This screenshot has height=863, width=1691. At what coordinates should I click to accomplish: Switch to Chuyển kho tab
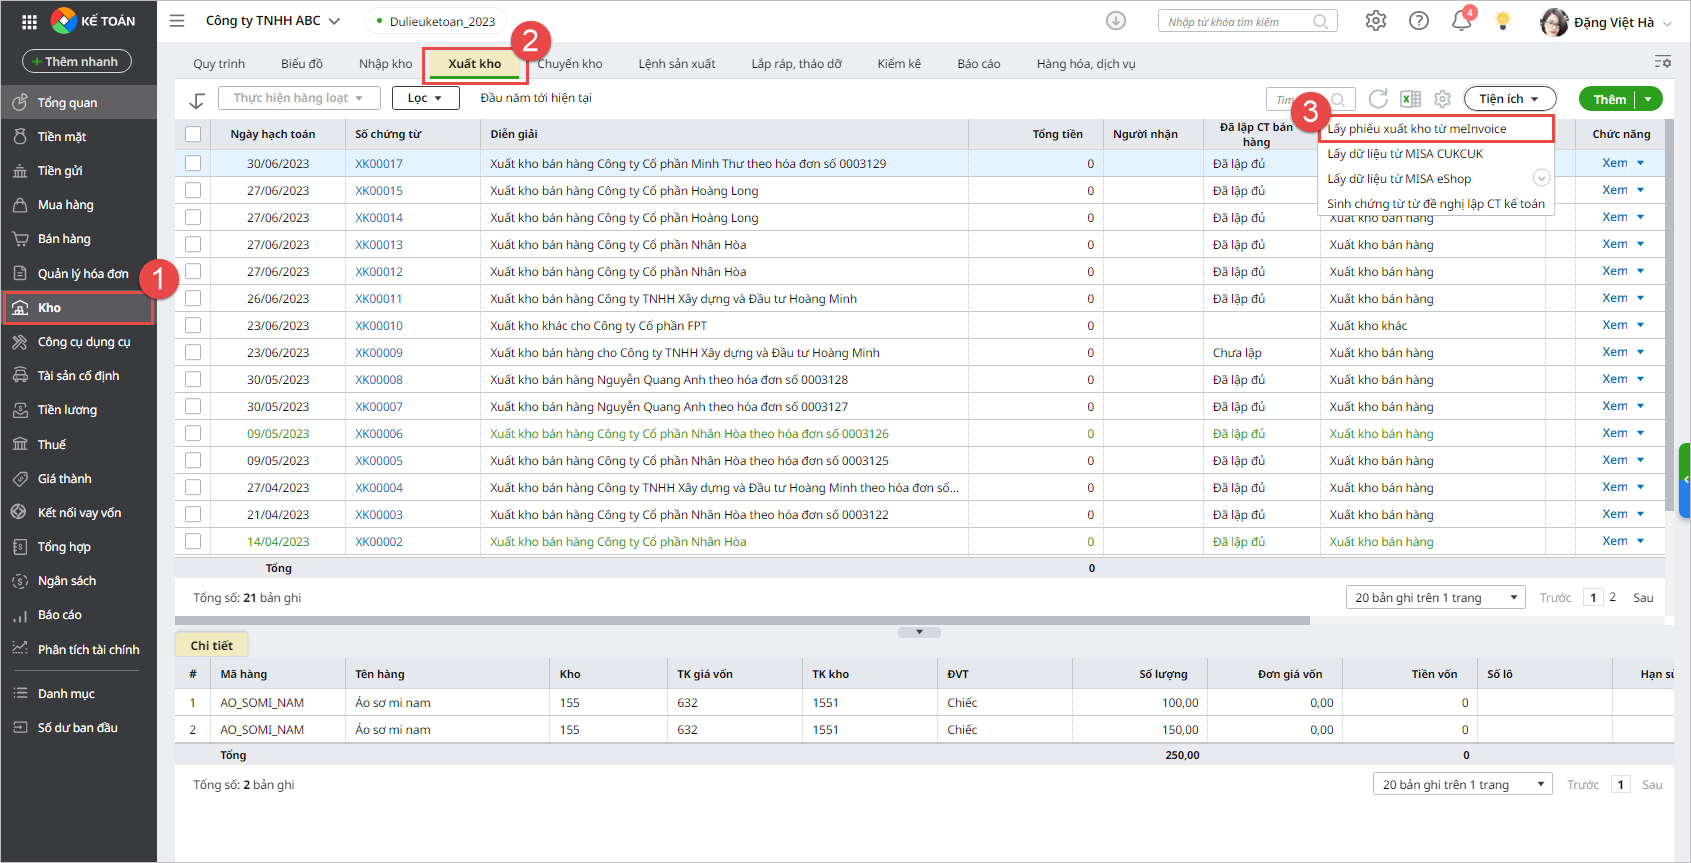(x=570, y=64)
